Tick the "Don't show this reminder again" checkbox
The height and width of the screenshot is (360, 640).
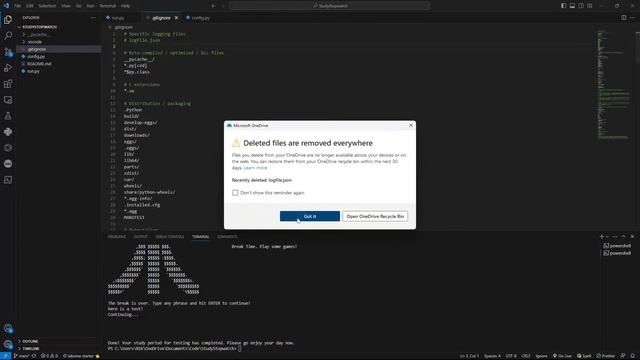(235, 193)
